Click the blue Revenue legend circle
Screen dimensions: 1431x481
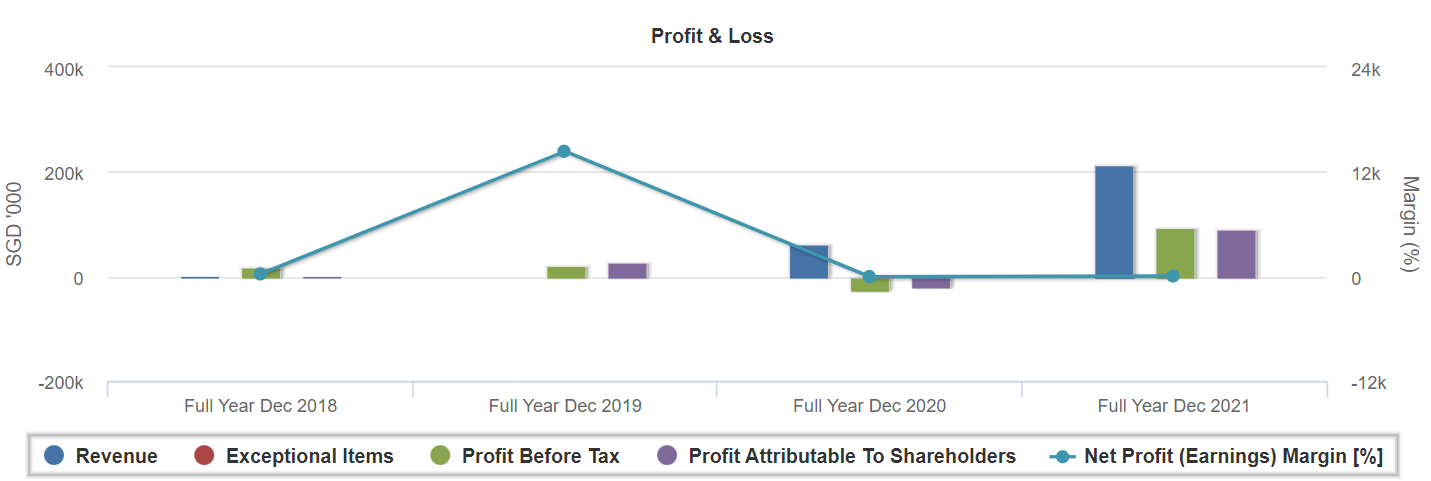55,456
